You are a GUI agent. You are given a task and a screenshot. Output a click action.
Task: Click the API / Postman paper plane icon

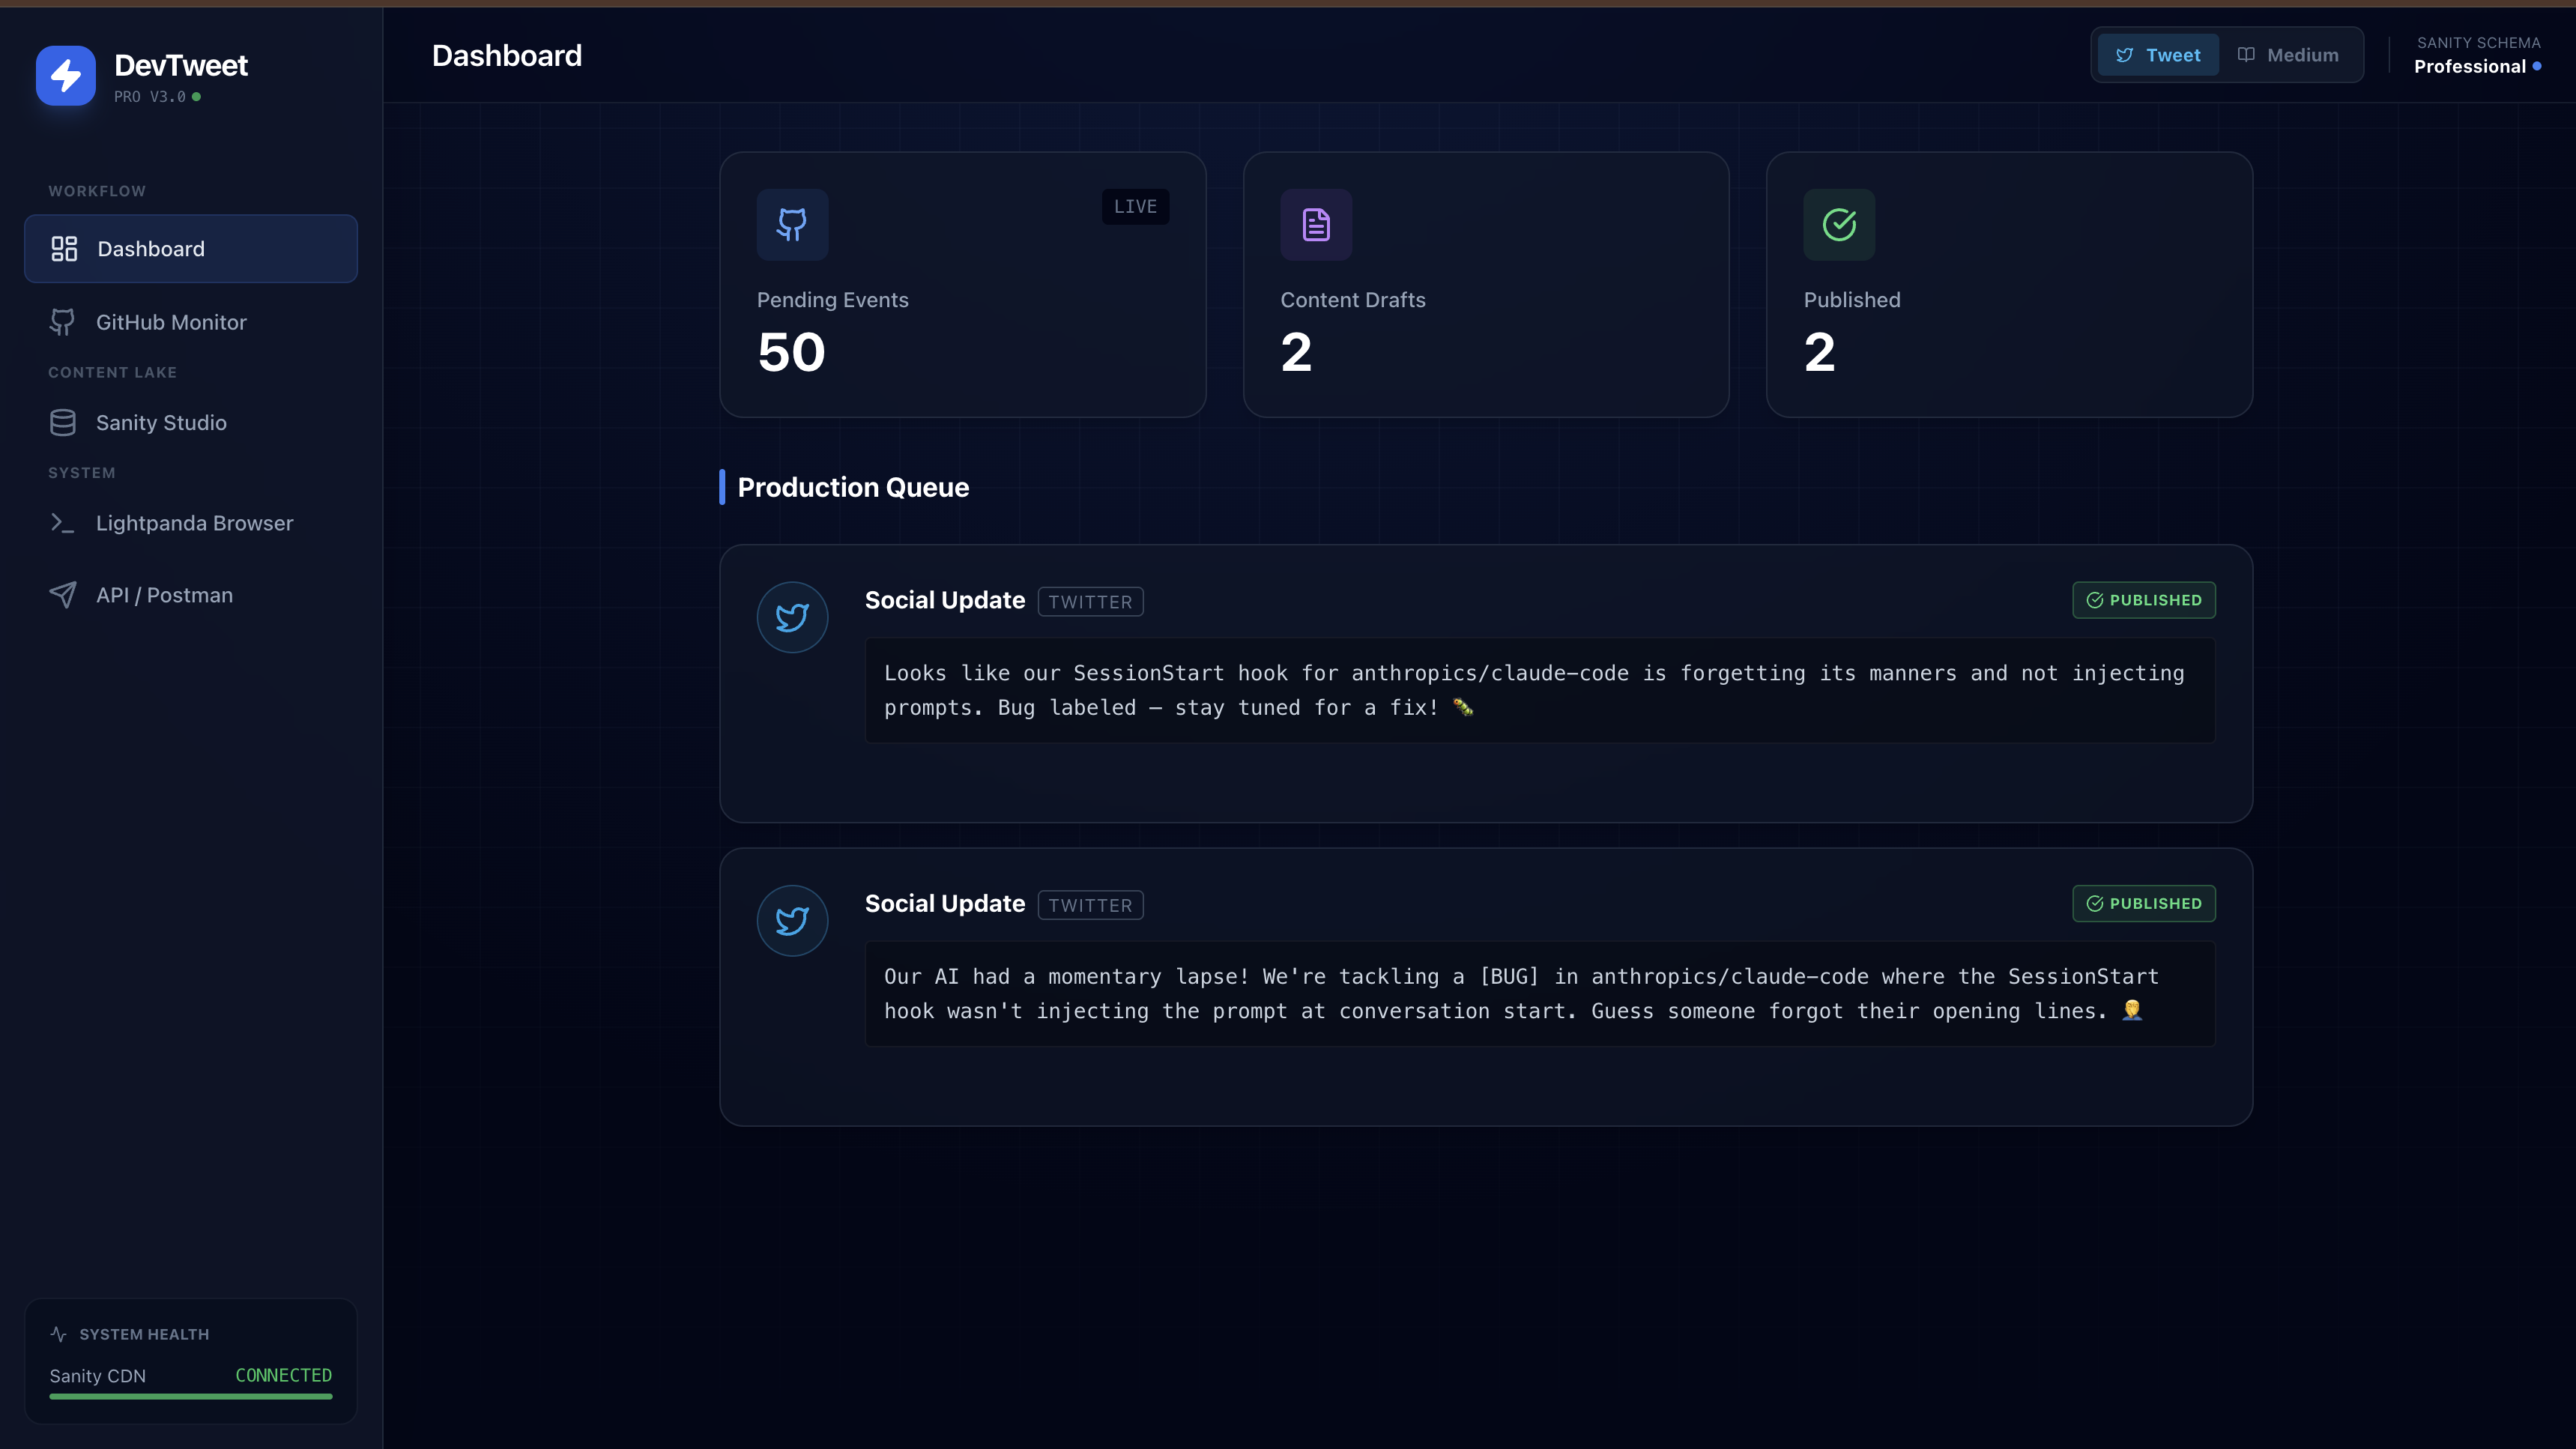63,595
